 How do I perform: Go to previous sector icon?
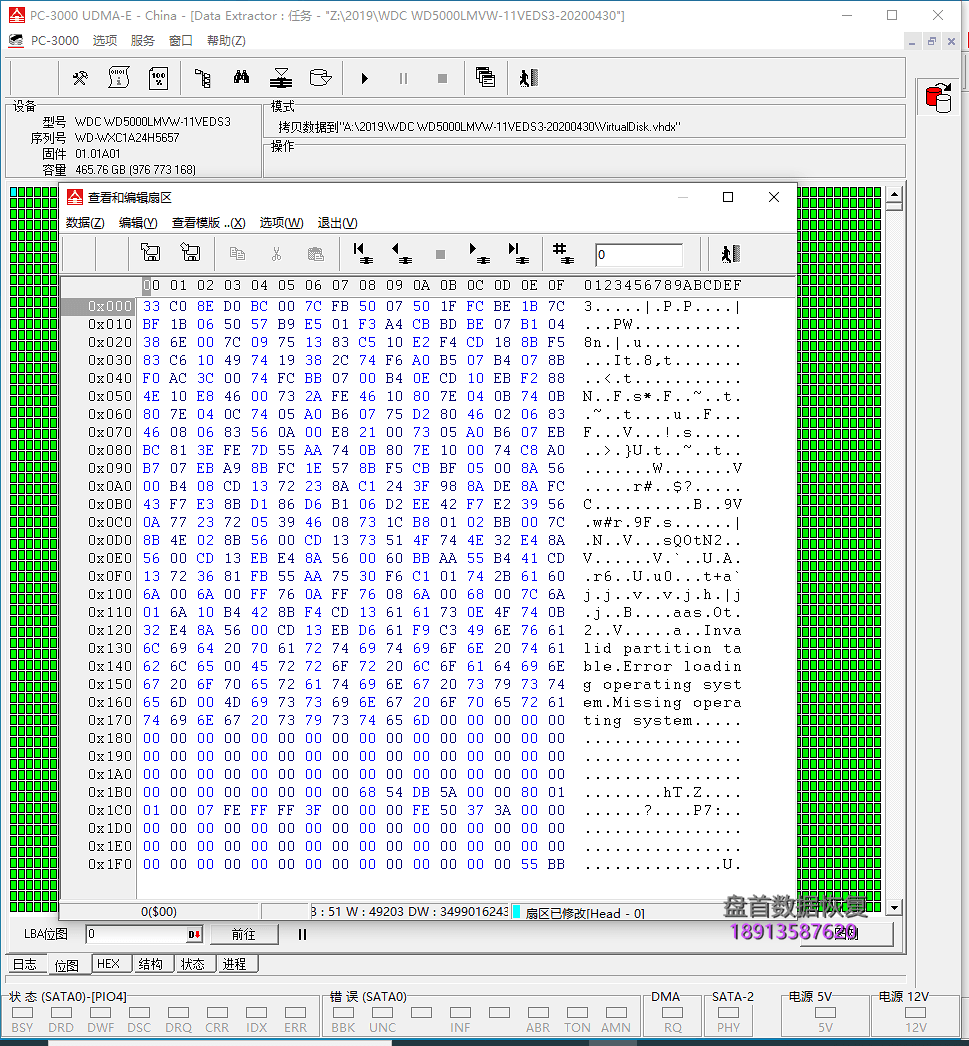pyautogui.click(x=401, y=253)
